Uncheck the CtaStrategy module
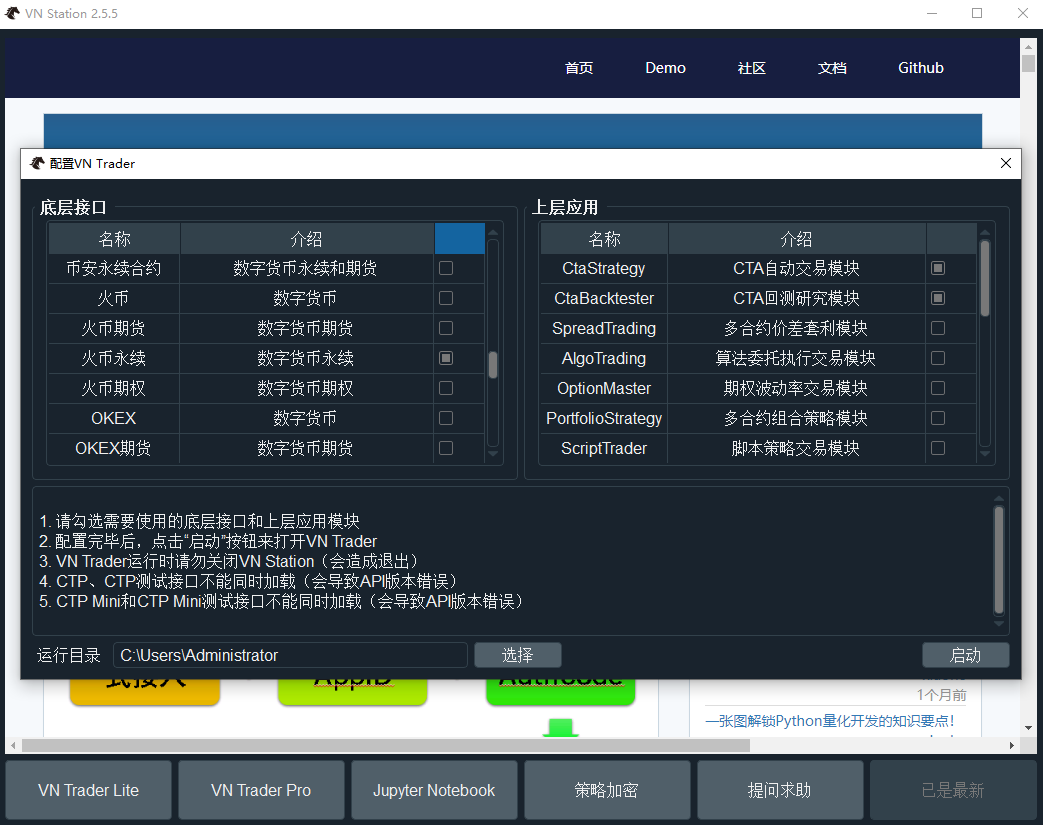The image size is (1043, 825). pyautogui.click(x=937, y=268)
